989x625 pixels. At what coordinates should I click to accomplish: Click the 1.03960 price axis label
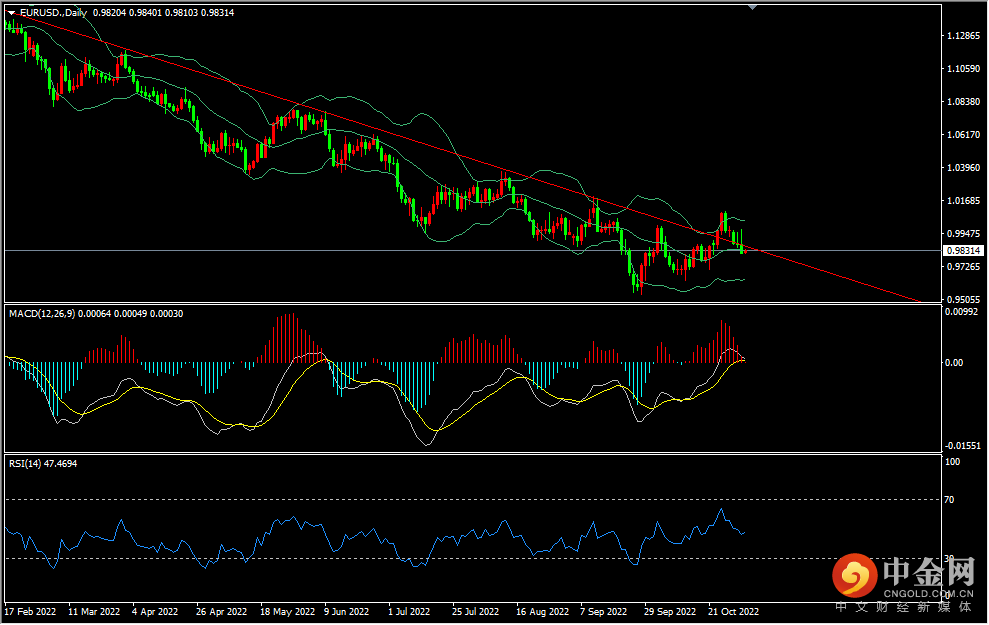pyautogui.click(x=962, y=168)
